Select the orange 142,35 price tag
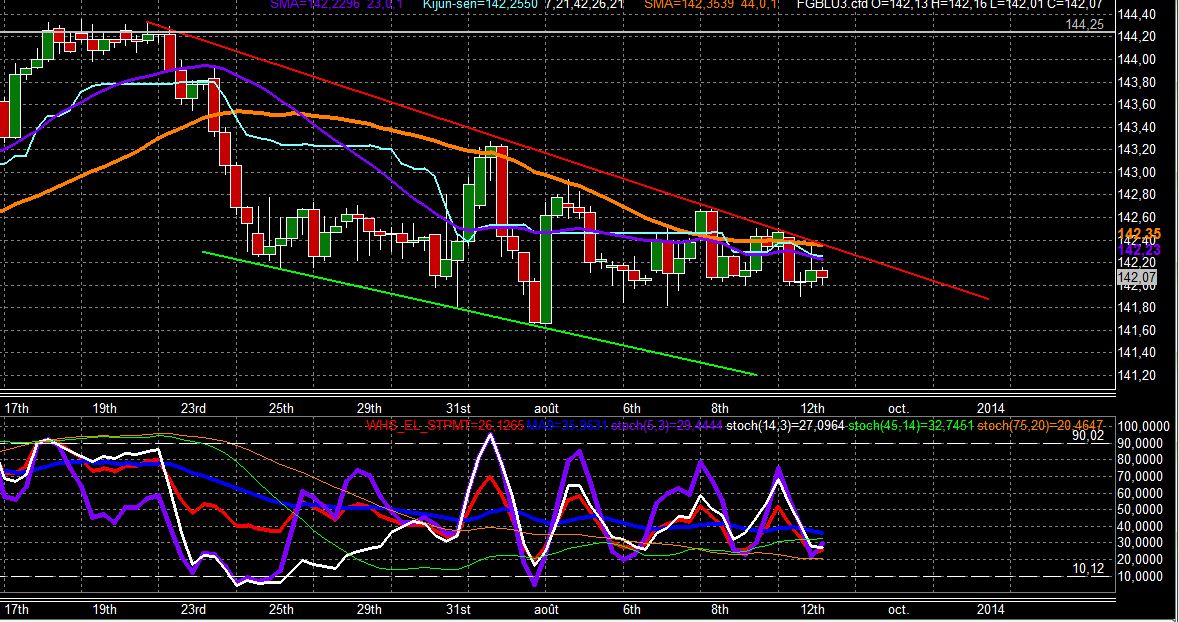This screenshot has height=622, width=1179. click(x=1139, y=234)
